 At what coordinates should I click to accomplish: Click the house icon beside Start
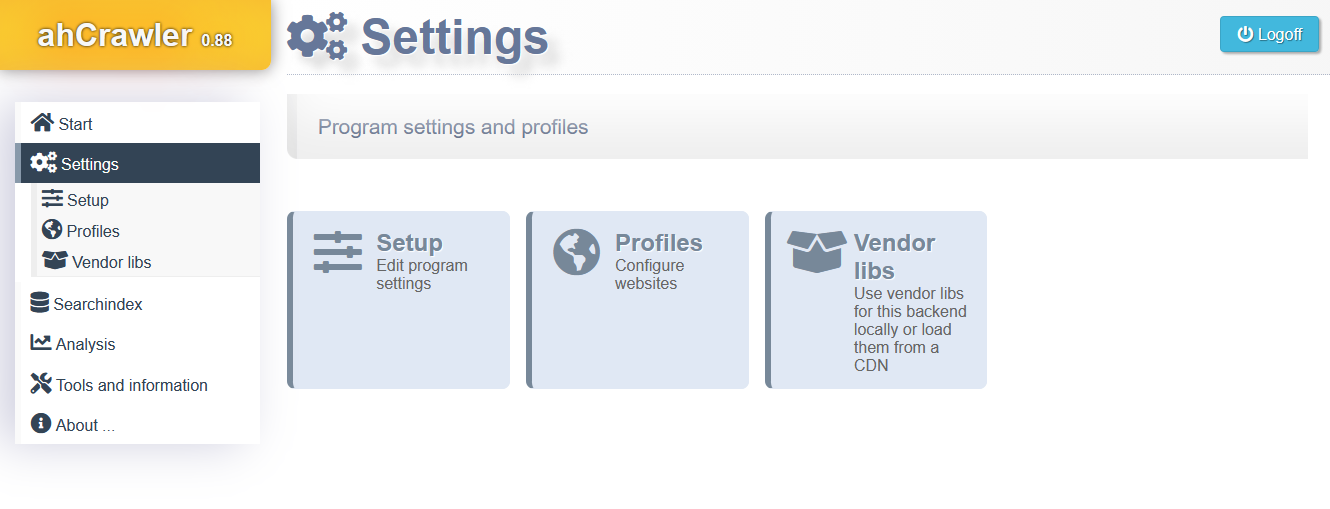[42, 123]
